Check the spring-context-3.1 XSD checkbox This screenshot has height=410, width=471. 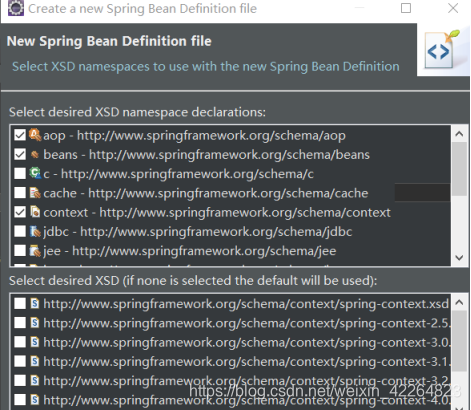20,361
